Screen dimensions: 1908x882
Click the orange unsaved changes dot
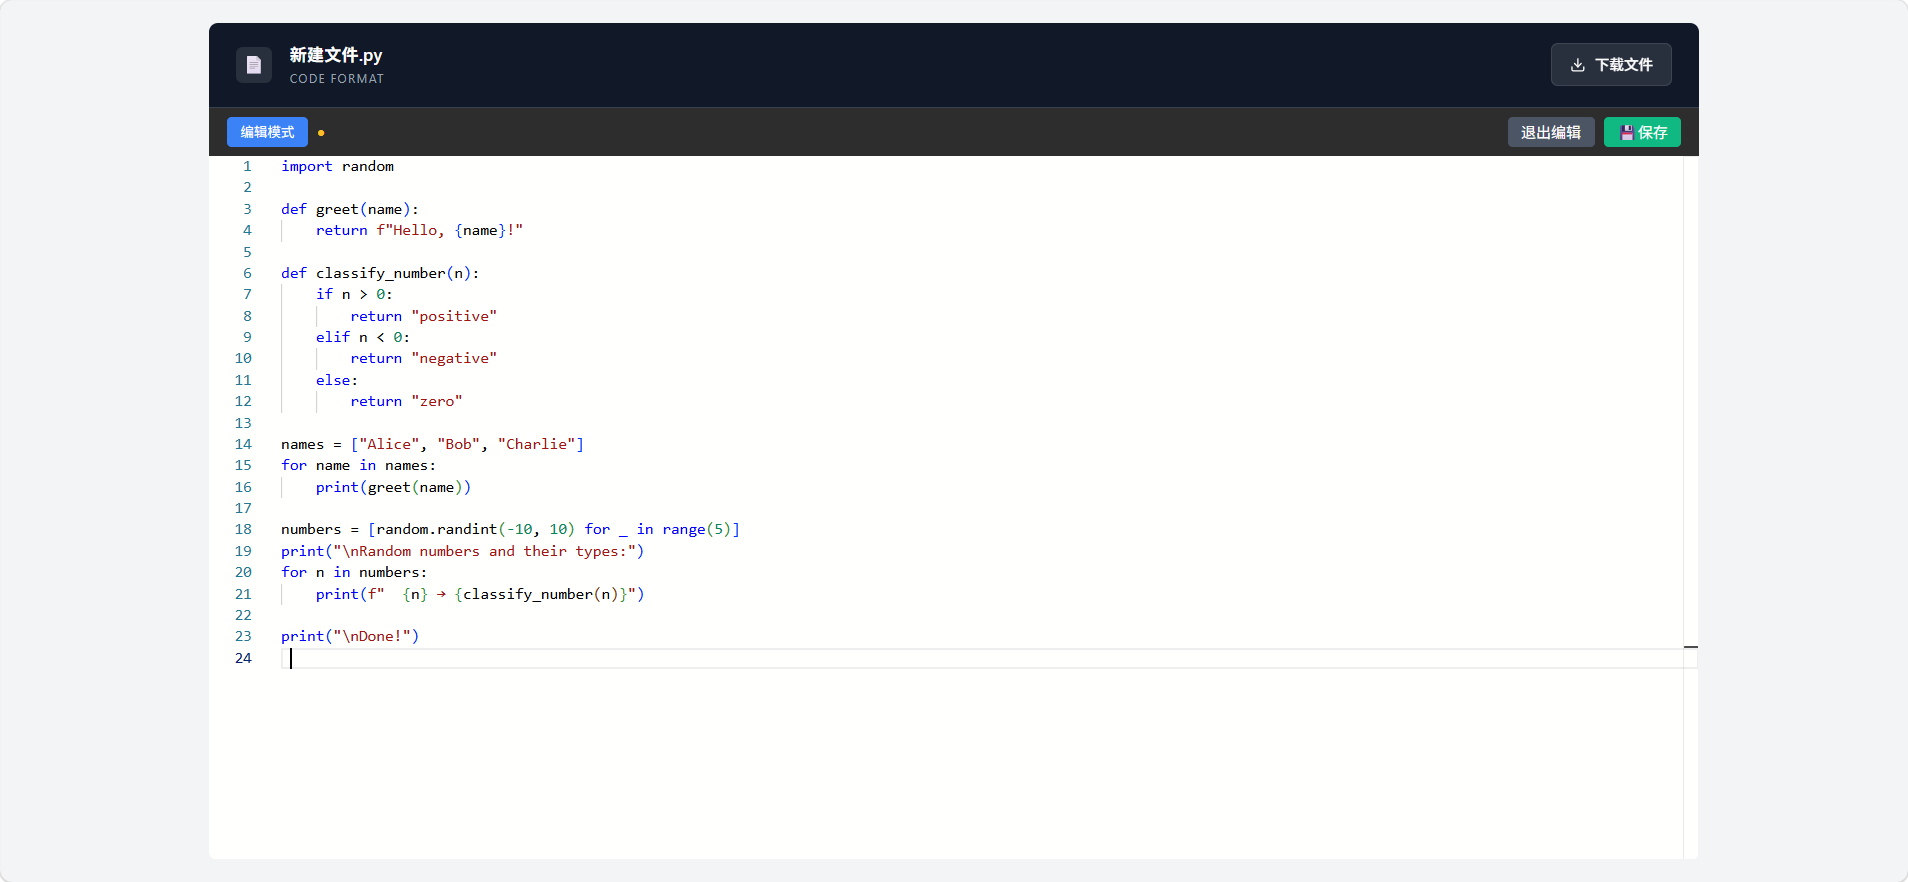pyautogui.click(x=321, y=132)
